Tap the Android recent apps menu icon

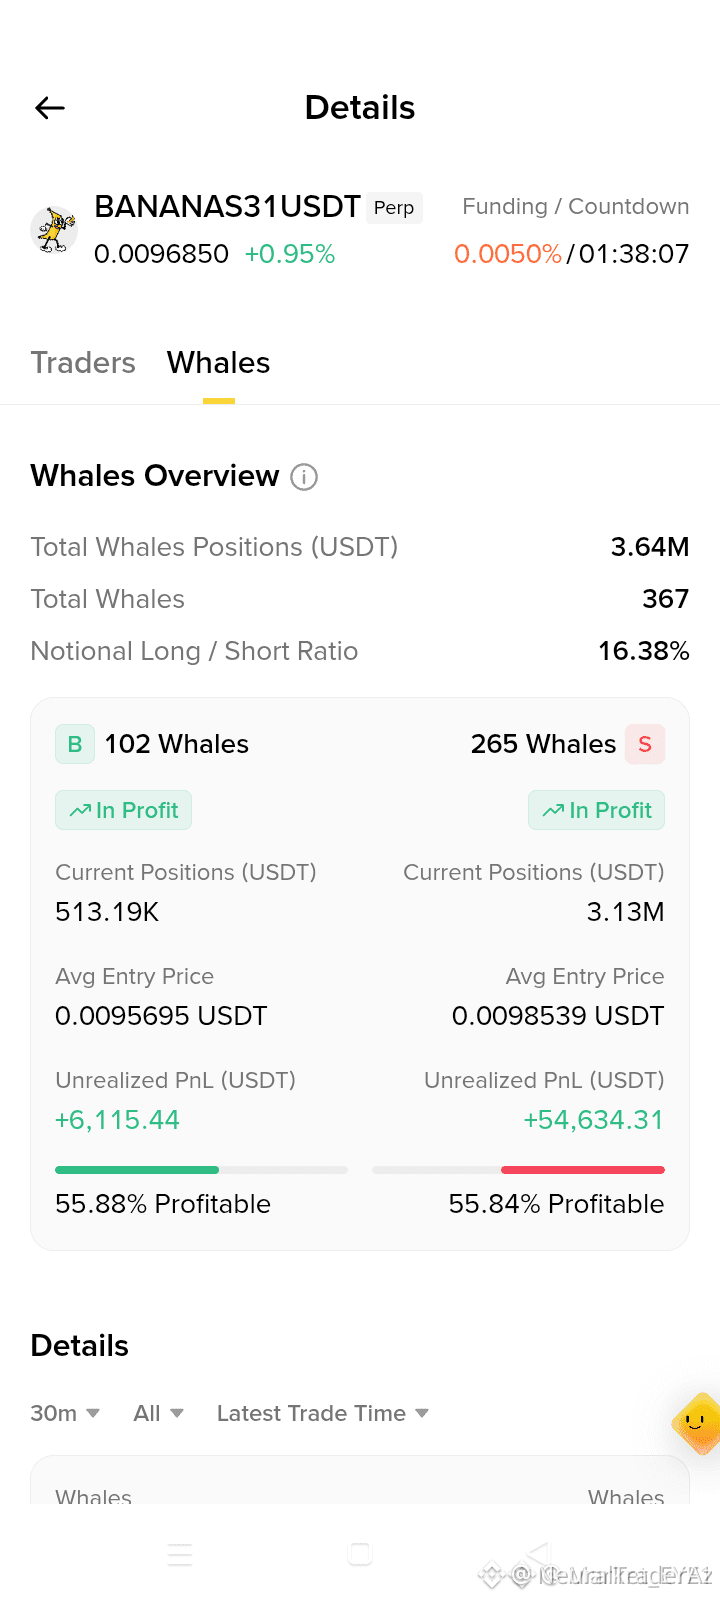click(180, 1554)
